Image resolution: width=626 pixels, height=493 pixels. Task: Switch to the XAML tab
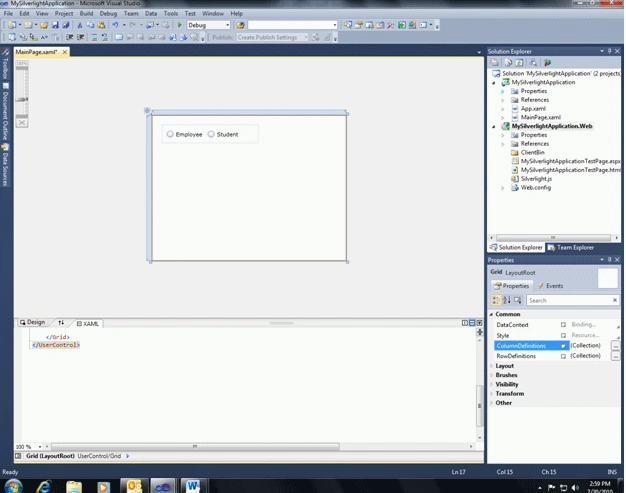[x=88, y=323]
